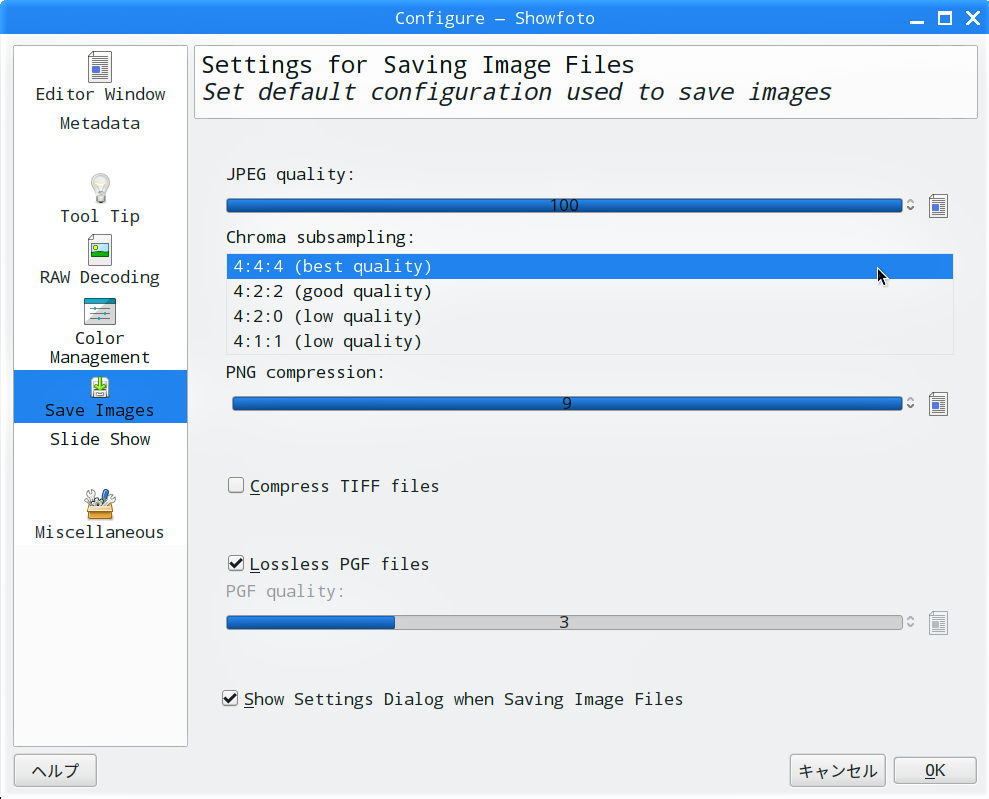Switch to the Metadata page

pos(100,123)
